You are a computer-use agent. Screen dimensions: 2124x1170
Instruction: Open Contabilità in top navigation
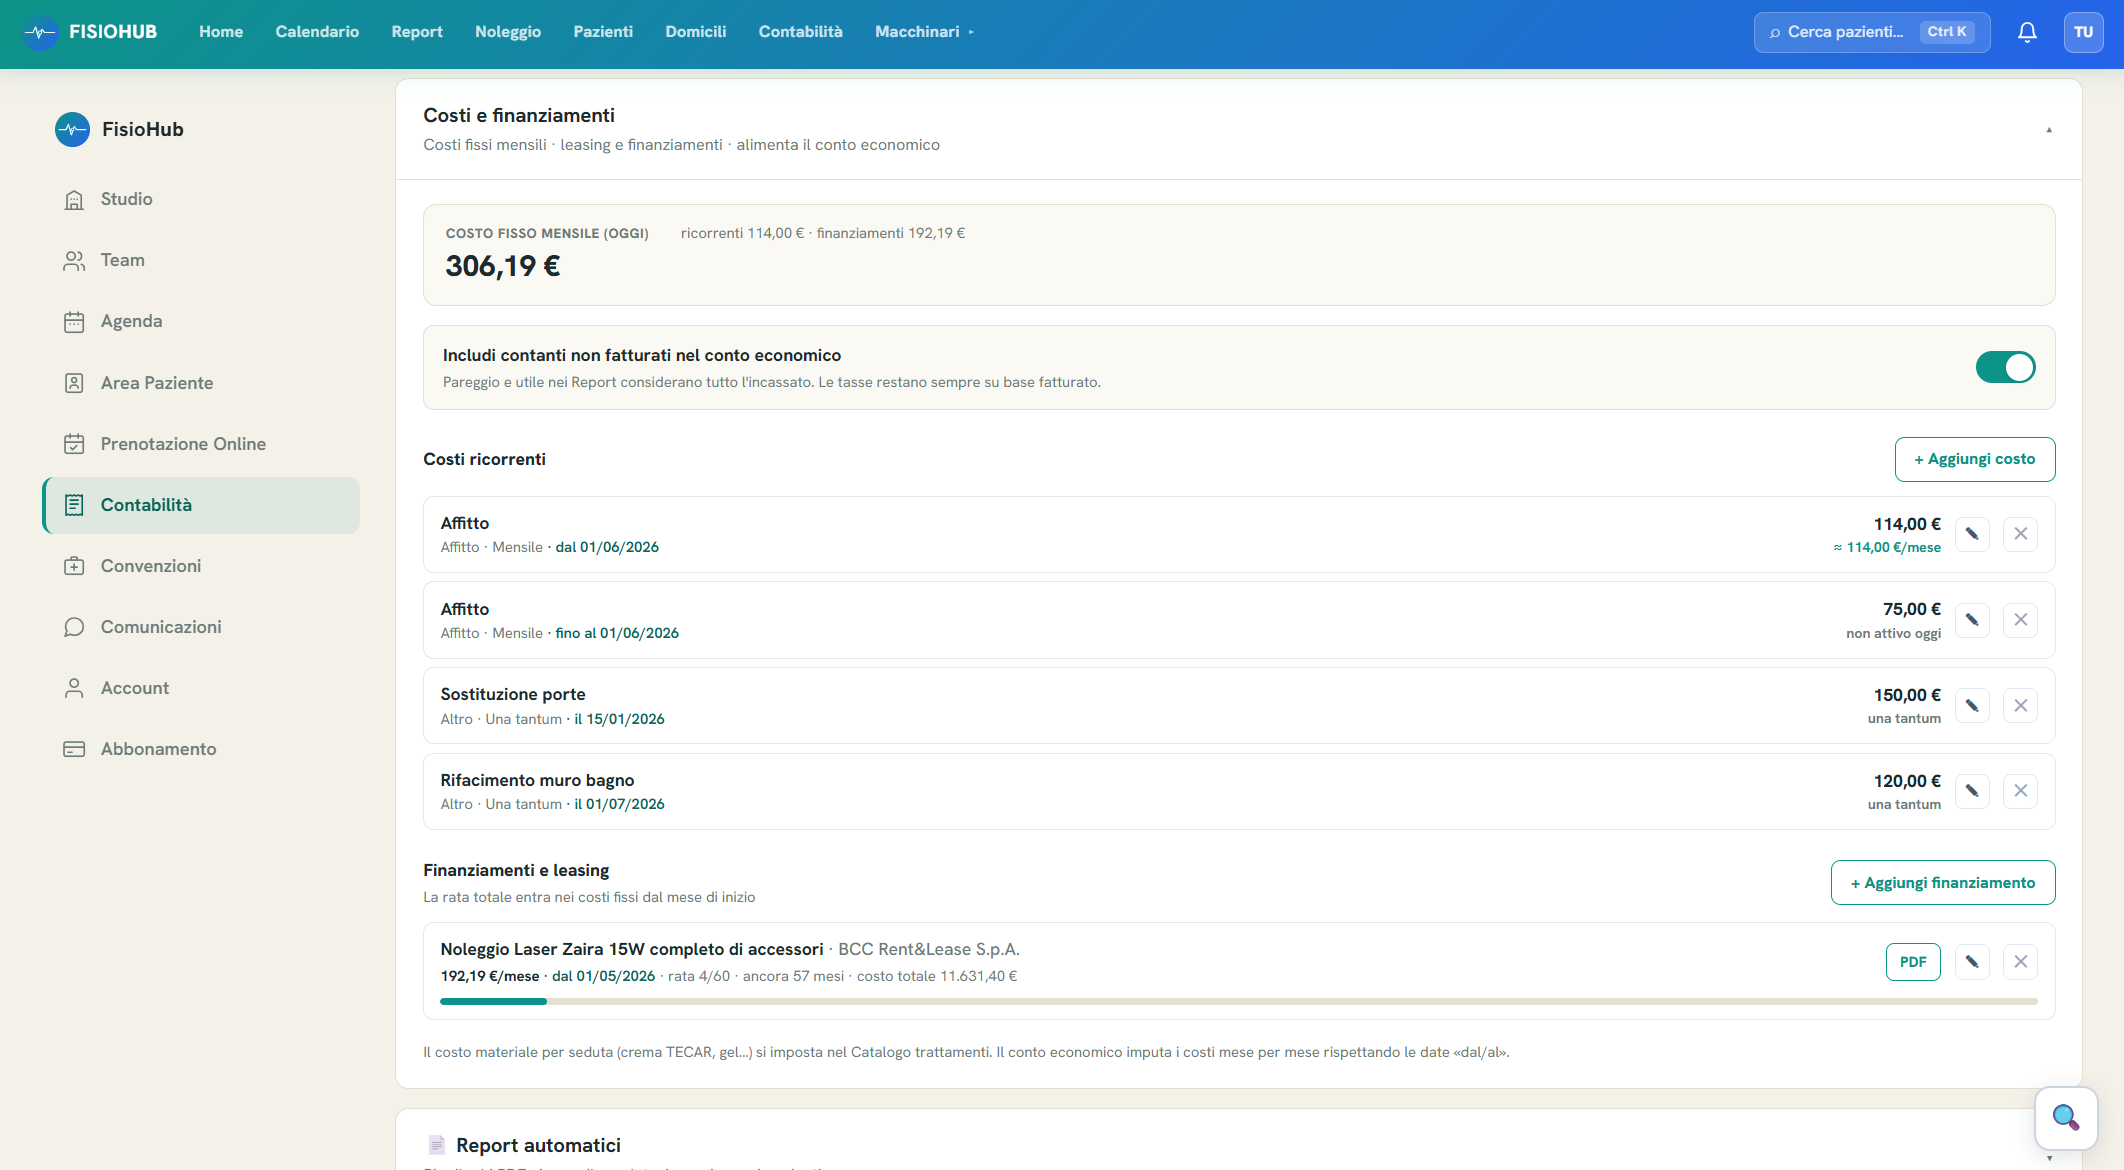[x=800, y=32]
